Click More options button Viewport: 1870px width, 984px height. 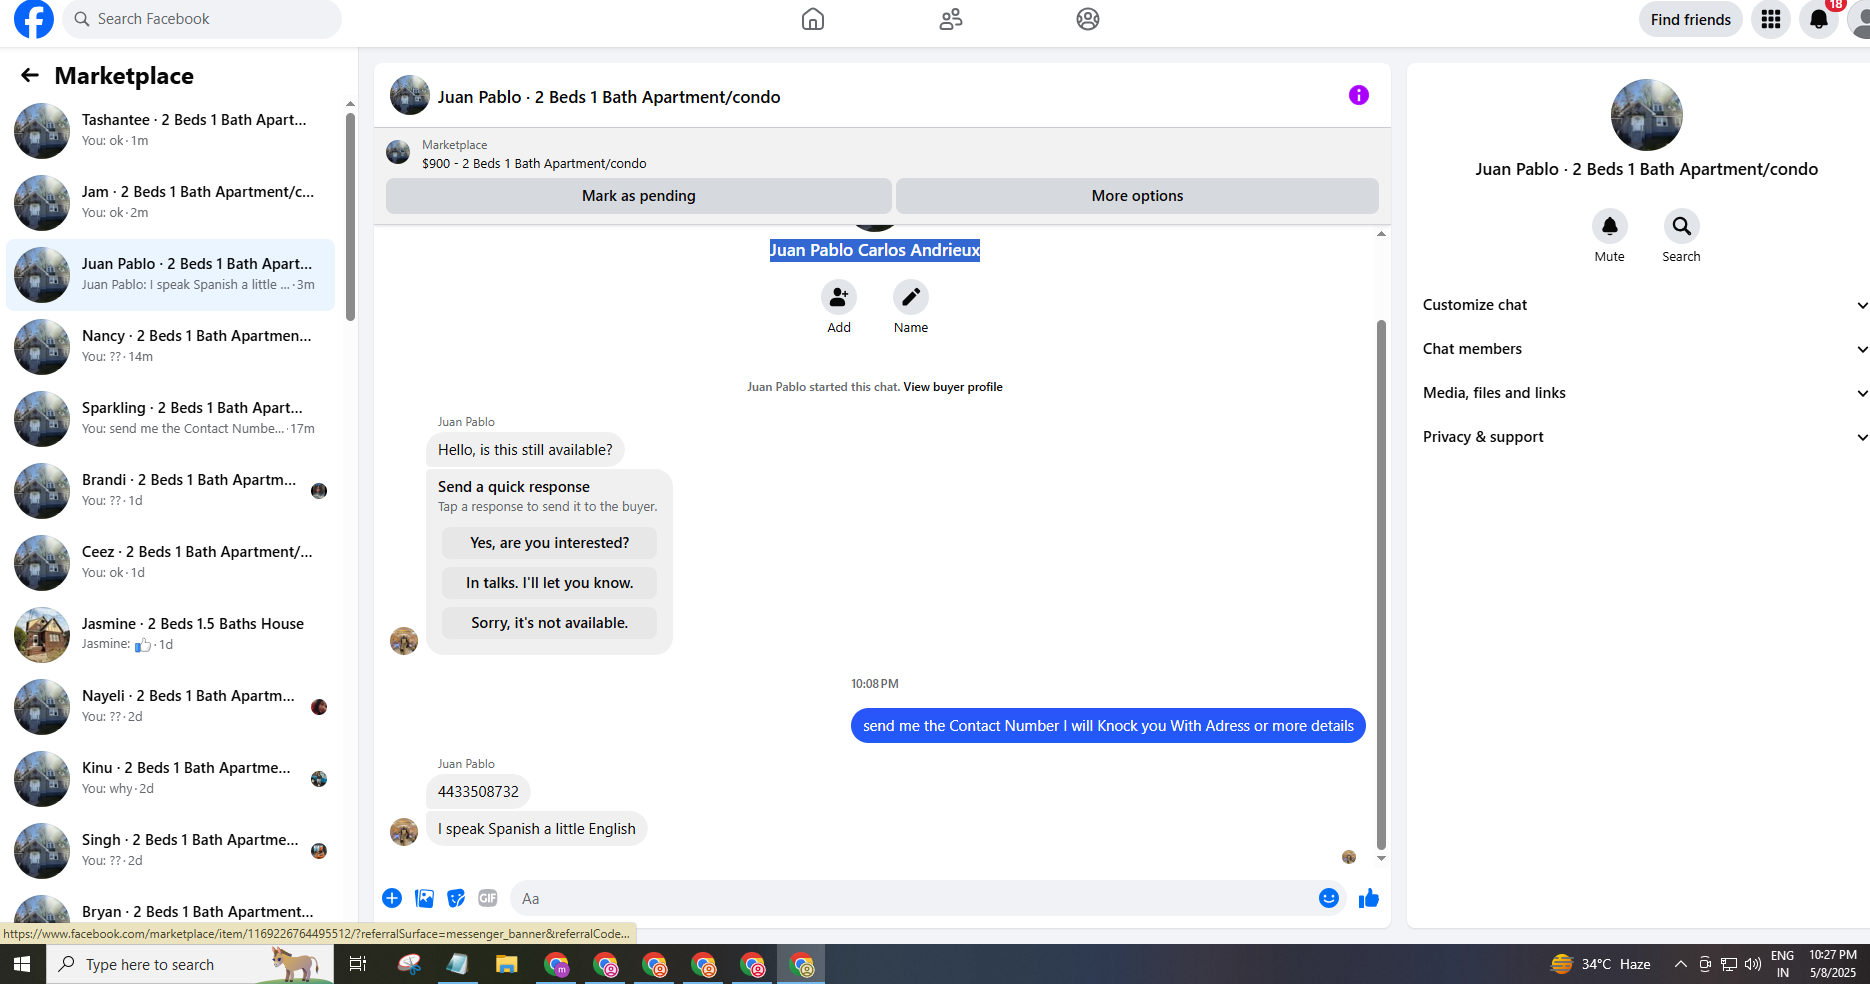coord(1137,196)
